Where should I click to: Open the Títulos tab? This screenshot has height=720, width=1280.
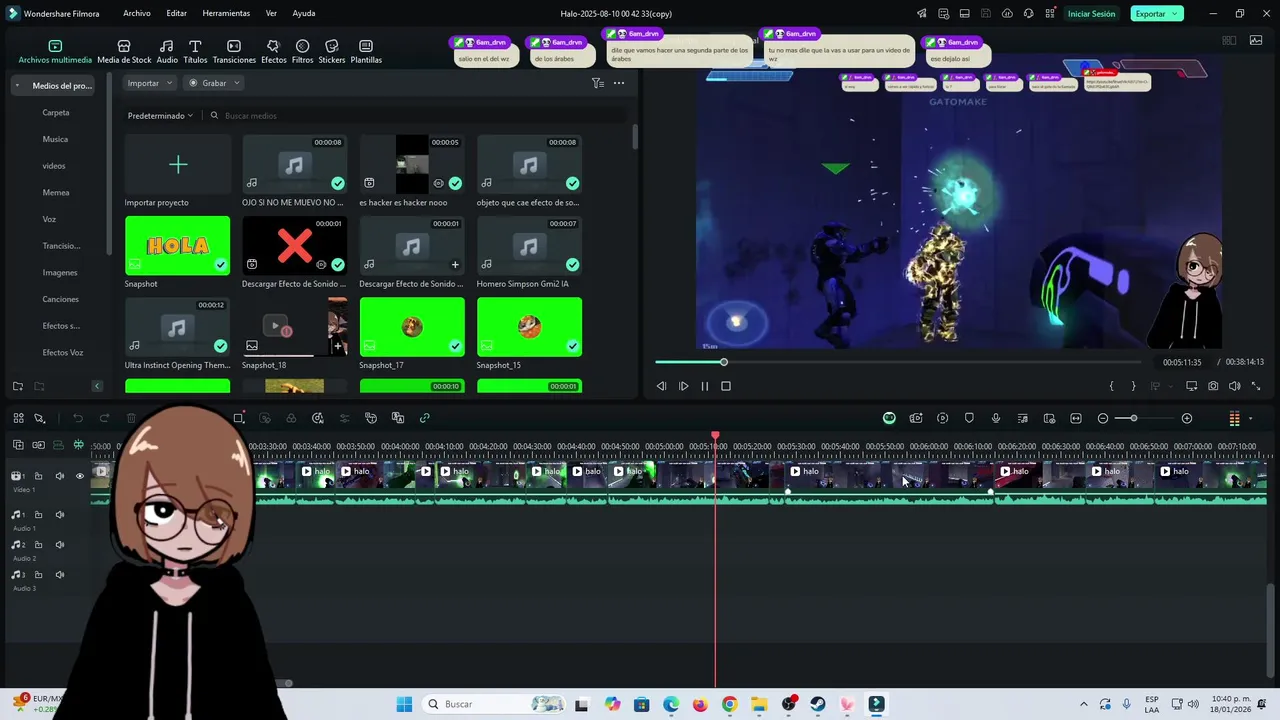[195, 52]
